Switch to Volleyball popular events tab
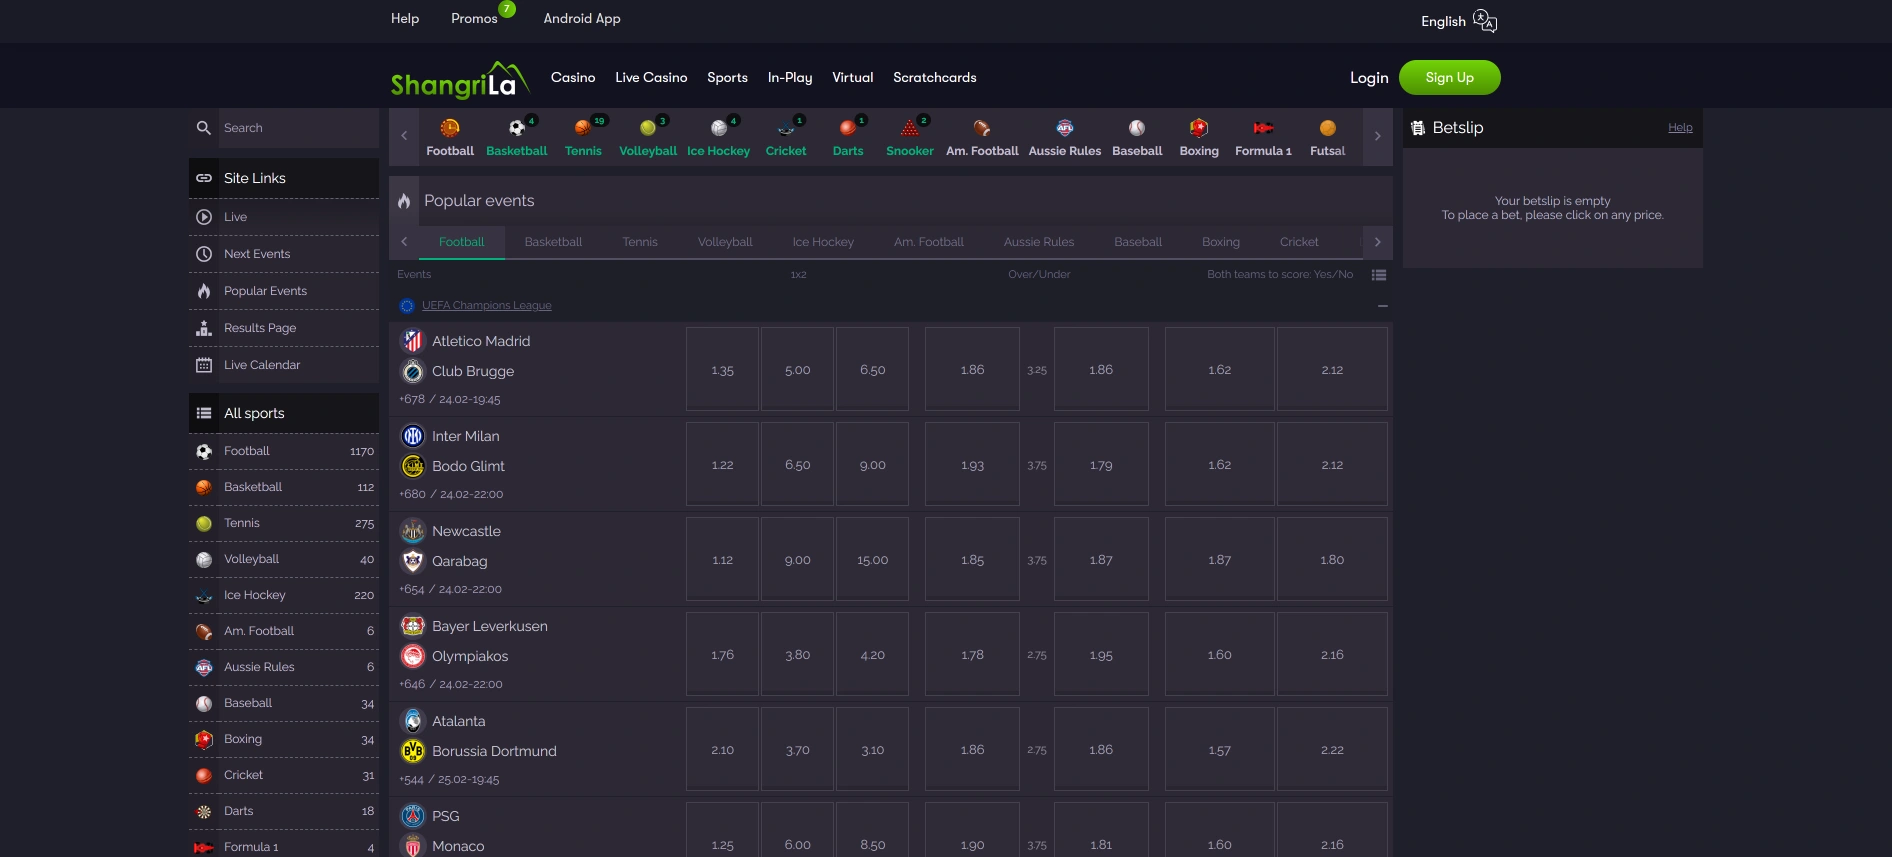 click(725, 242)
